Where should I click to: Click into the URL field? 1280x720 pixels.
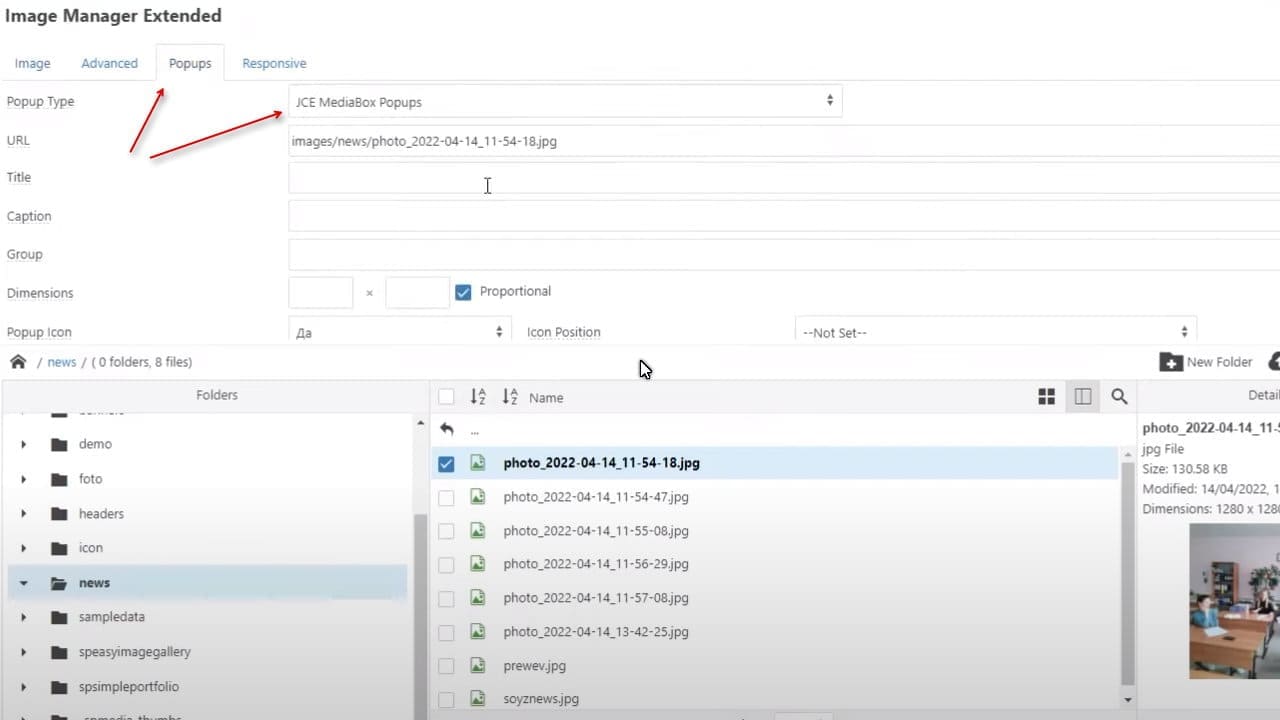tap(784, 141)
